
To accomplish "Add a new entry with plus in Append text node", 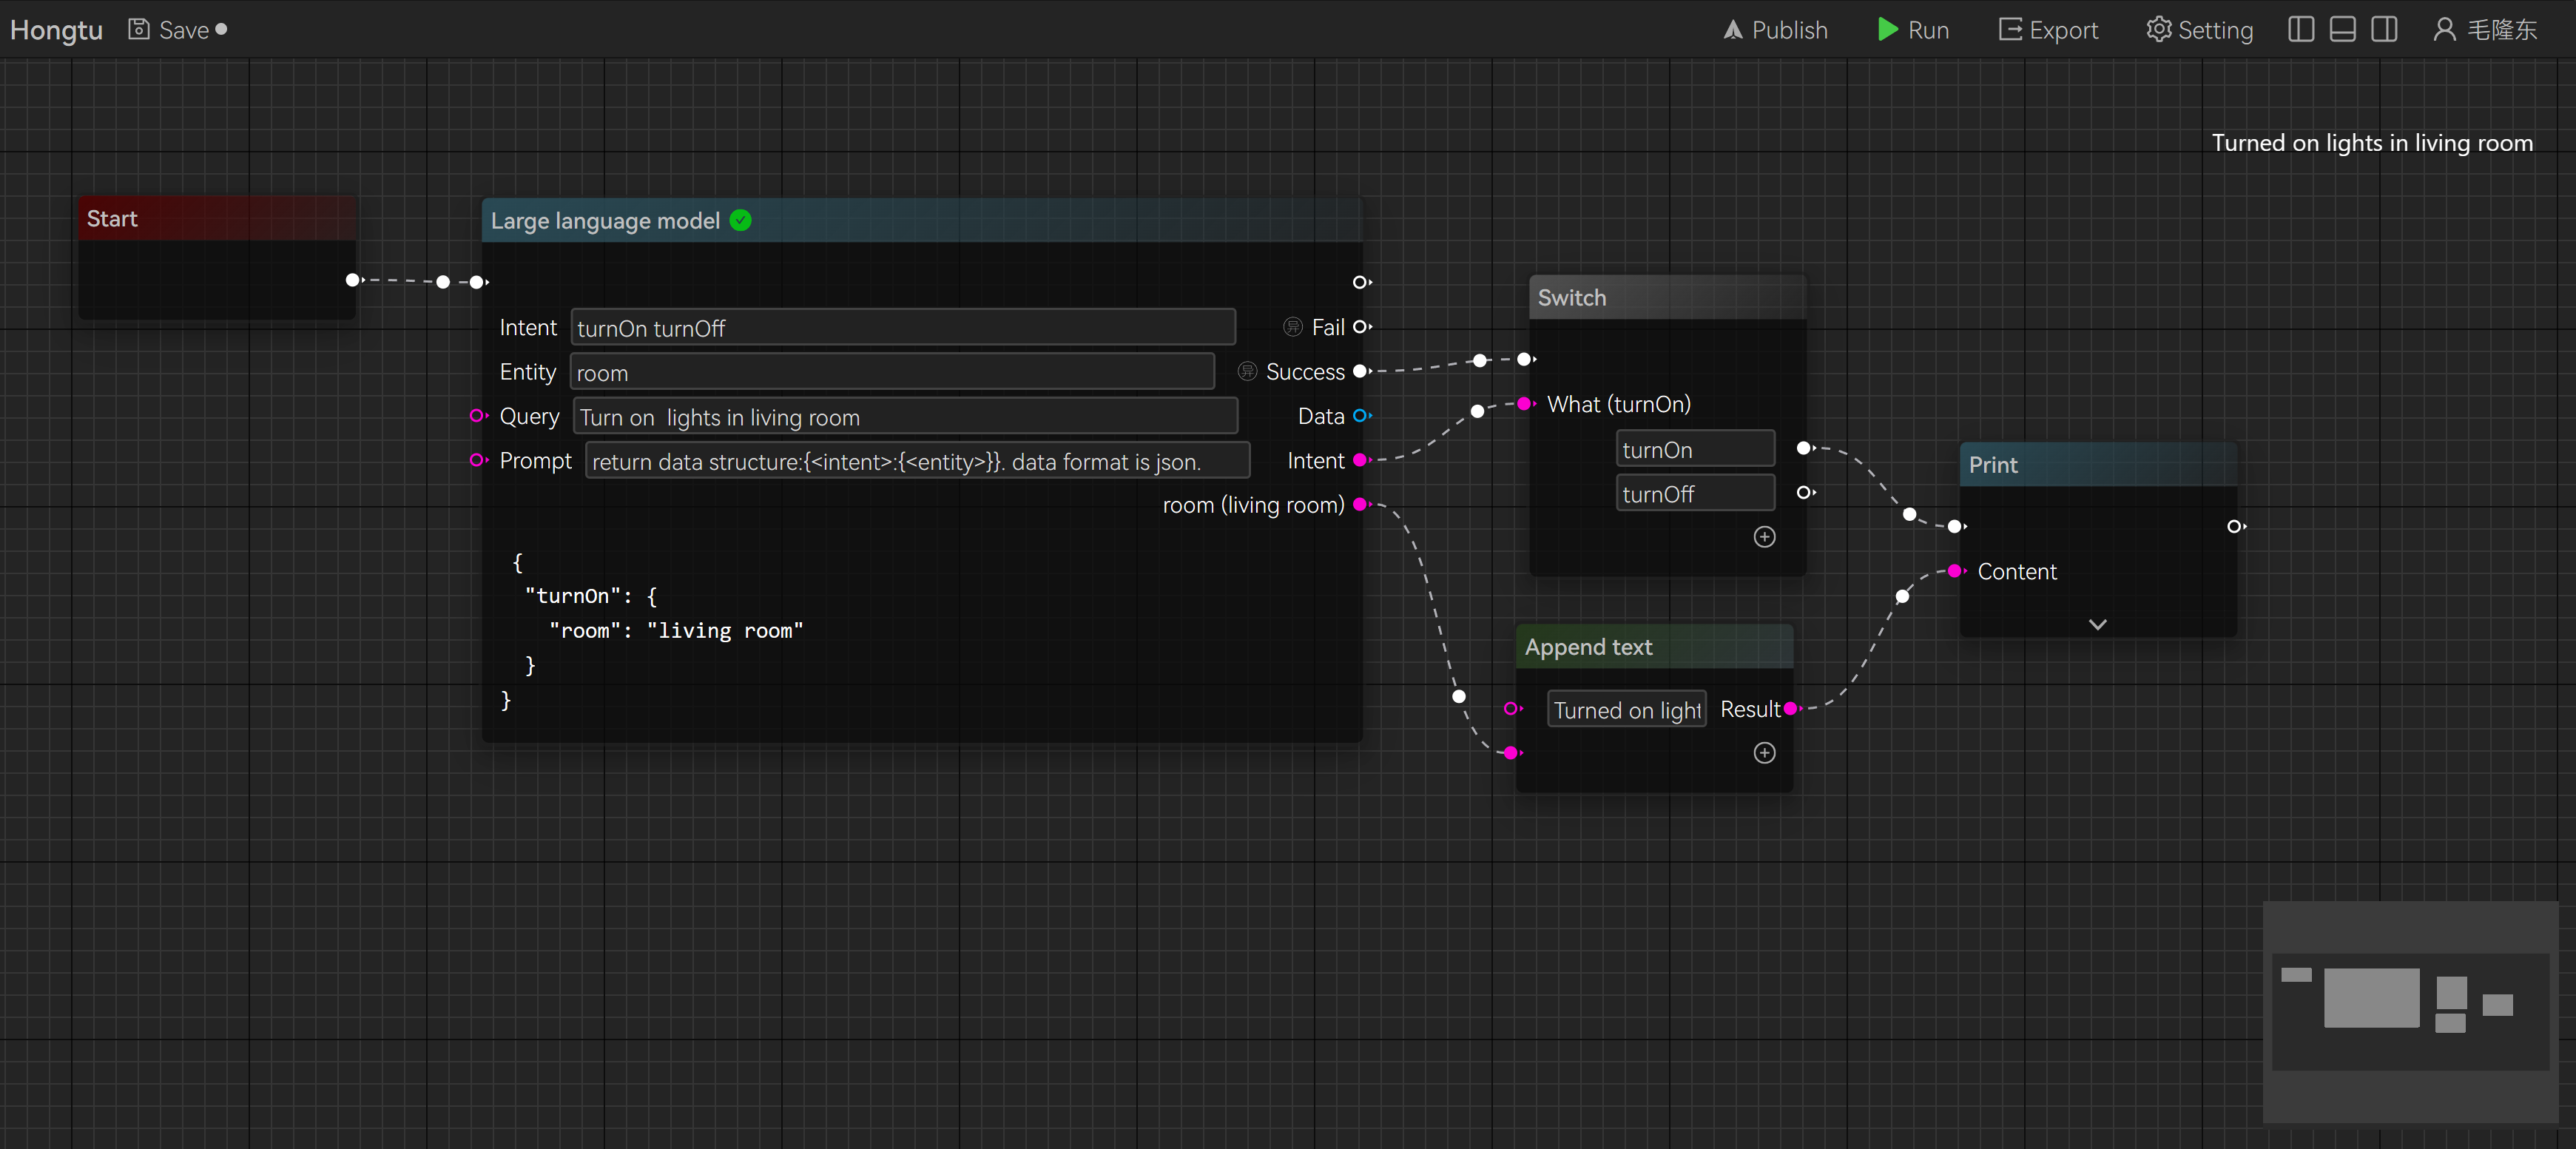I will pyautogui.click(x=1764, y=753).
